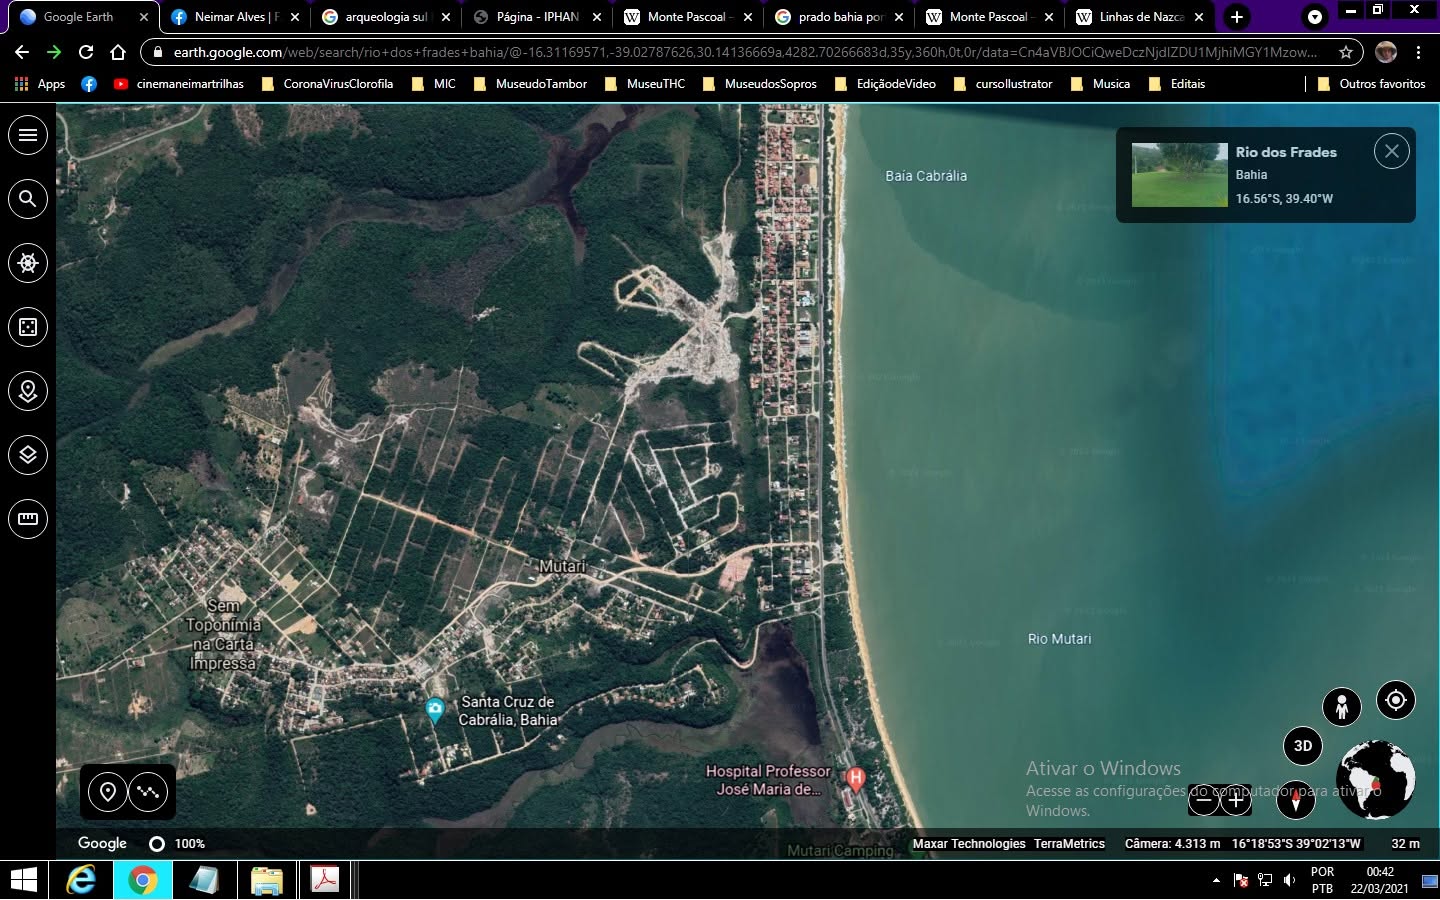The width and height of the screenshot is (1440, 900).
Task: Close the Rio dos Frades info card
Action: point(1391,151)
